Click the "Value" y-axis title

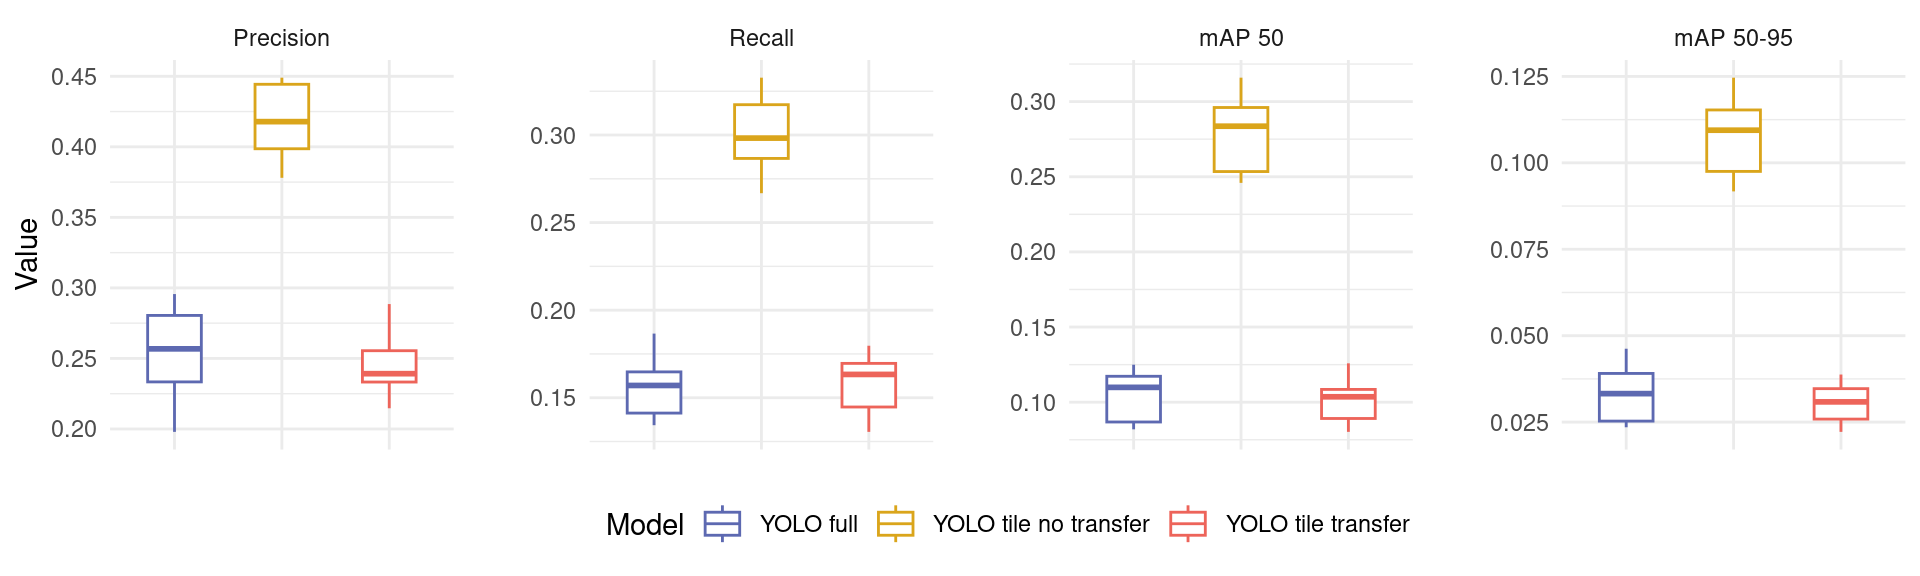pyautogui.click(x=27, y=254)
